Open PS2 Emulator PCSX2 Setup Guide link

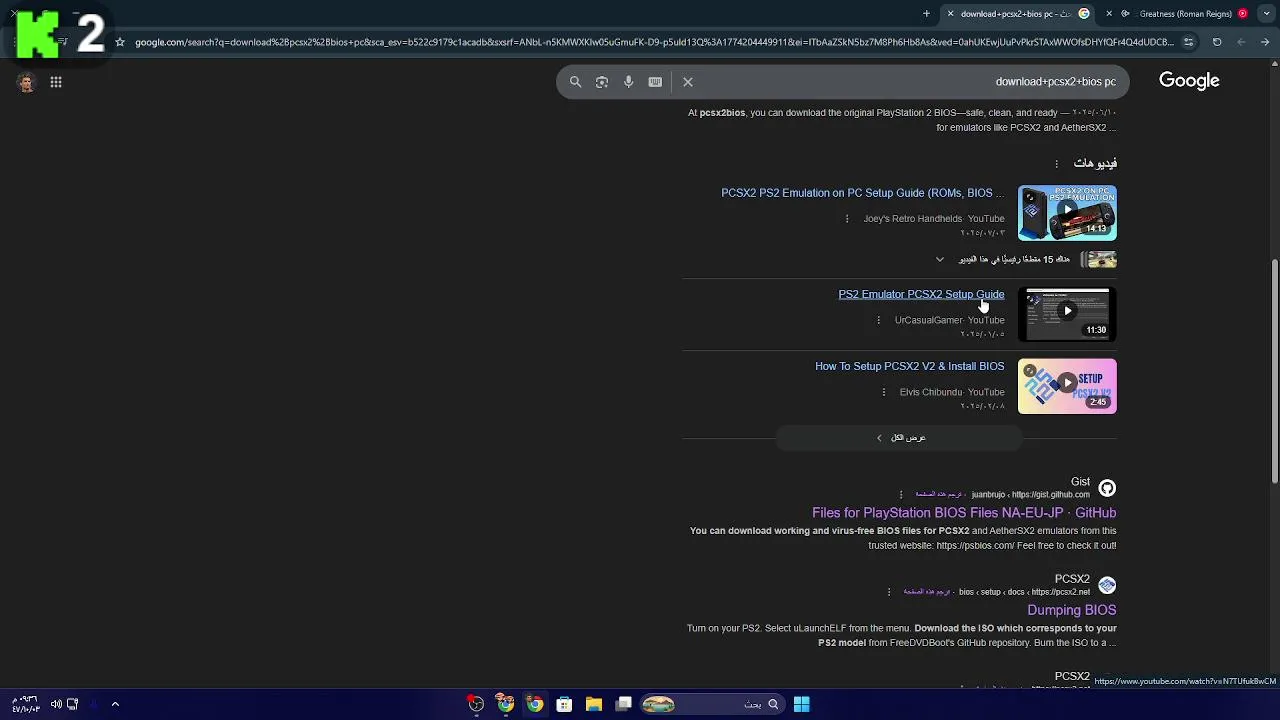point(921,294)
